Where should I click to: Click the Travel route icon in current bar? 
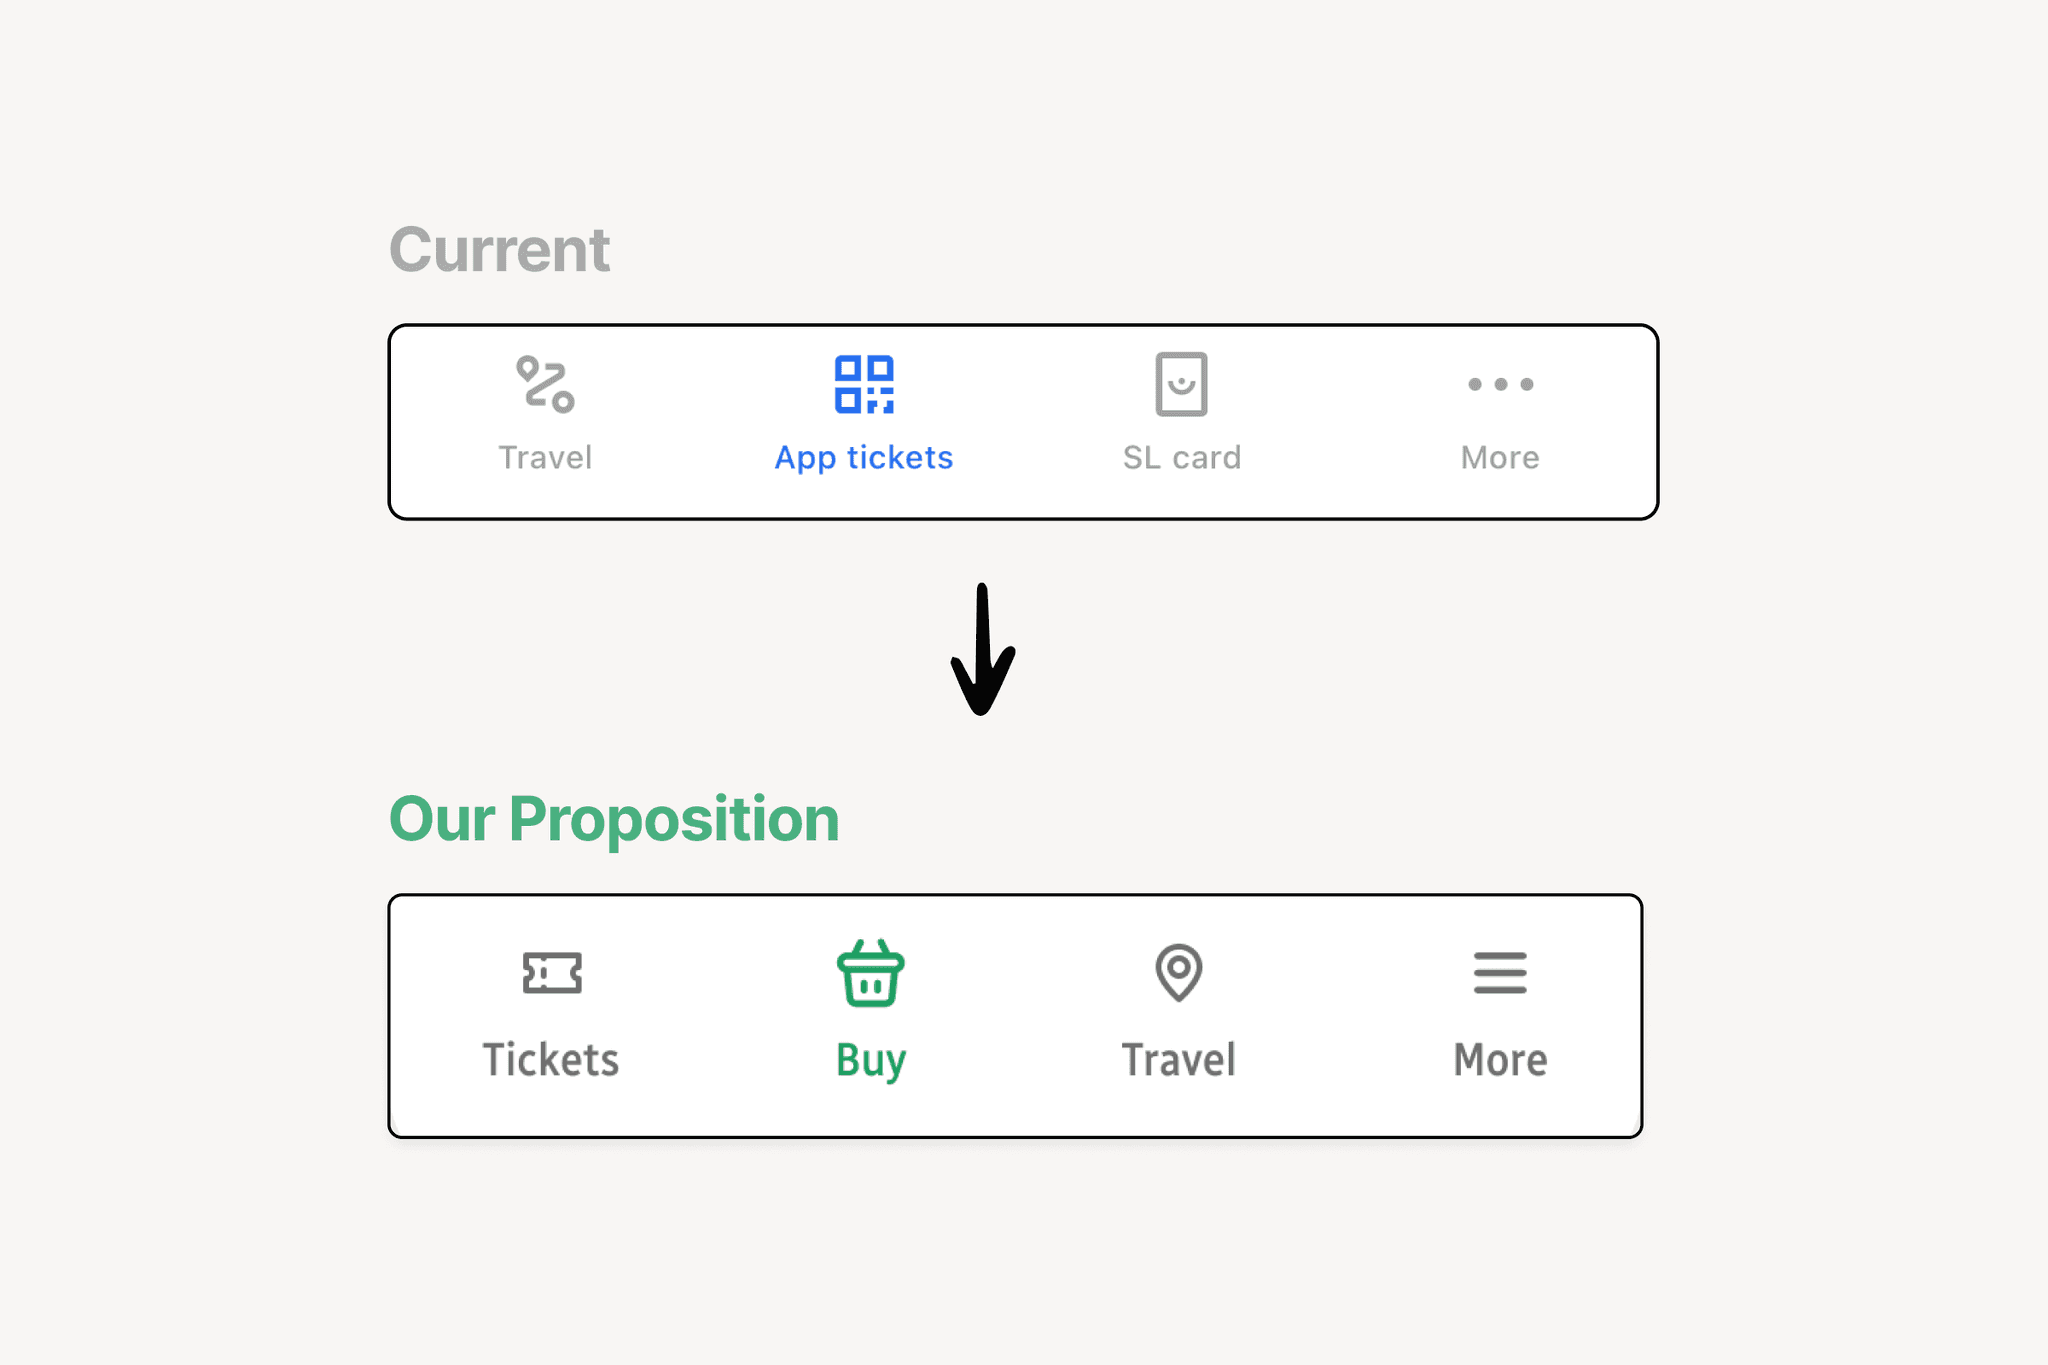[x=545, y=384]
